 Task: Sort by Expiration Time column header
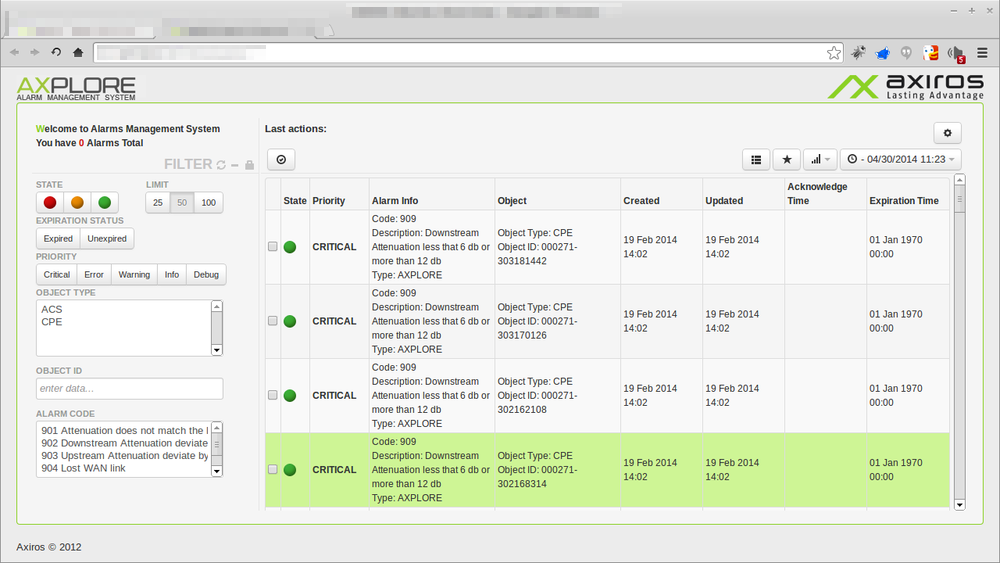click(904, 201)
